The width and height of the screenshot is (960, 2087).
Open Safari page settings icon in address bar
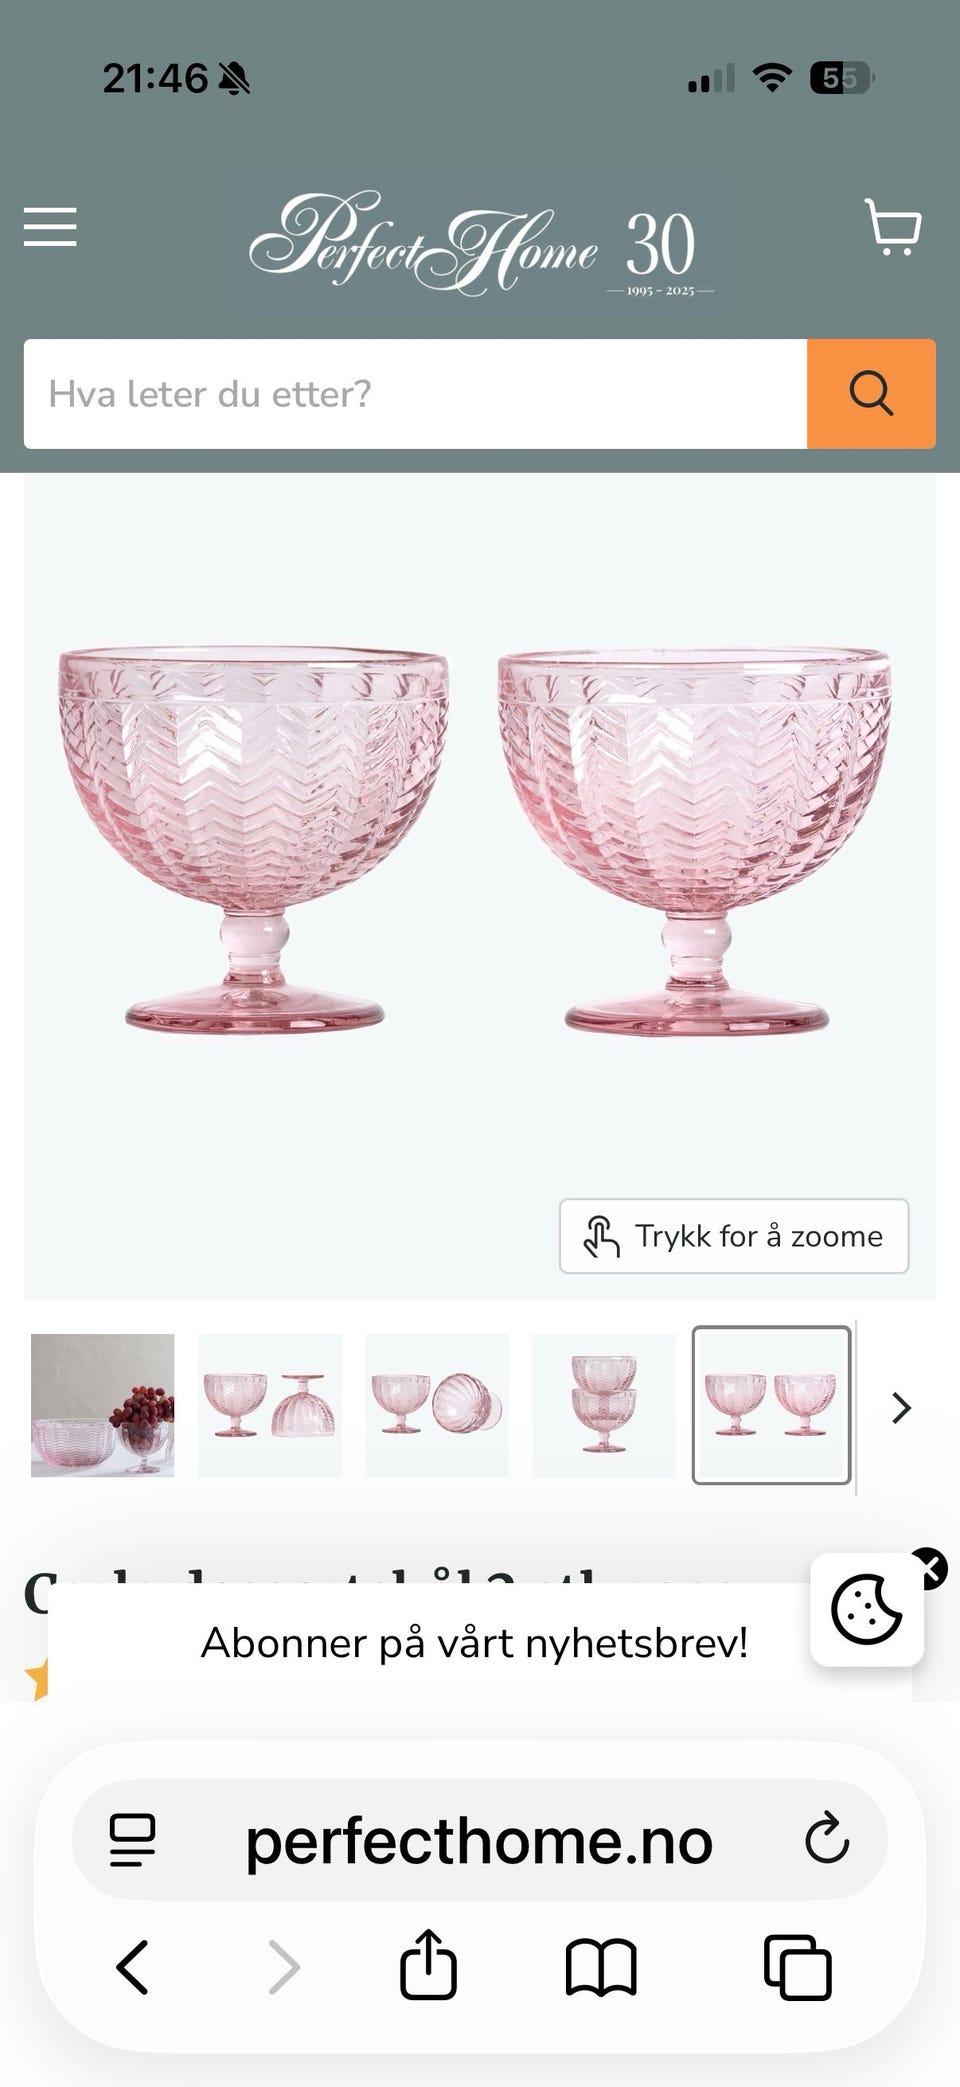pyautogui.click(x=132, y=1840)
